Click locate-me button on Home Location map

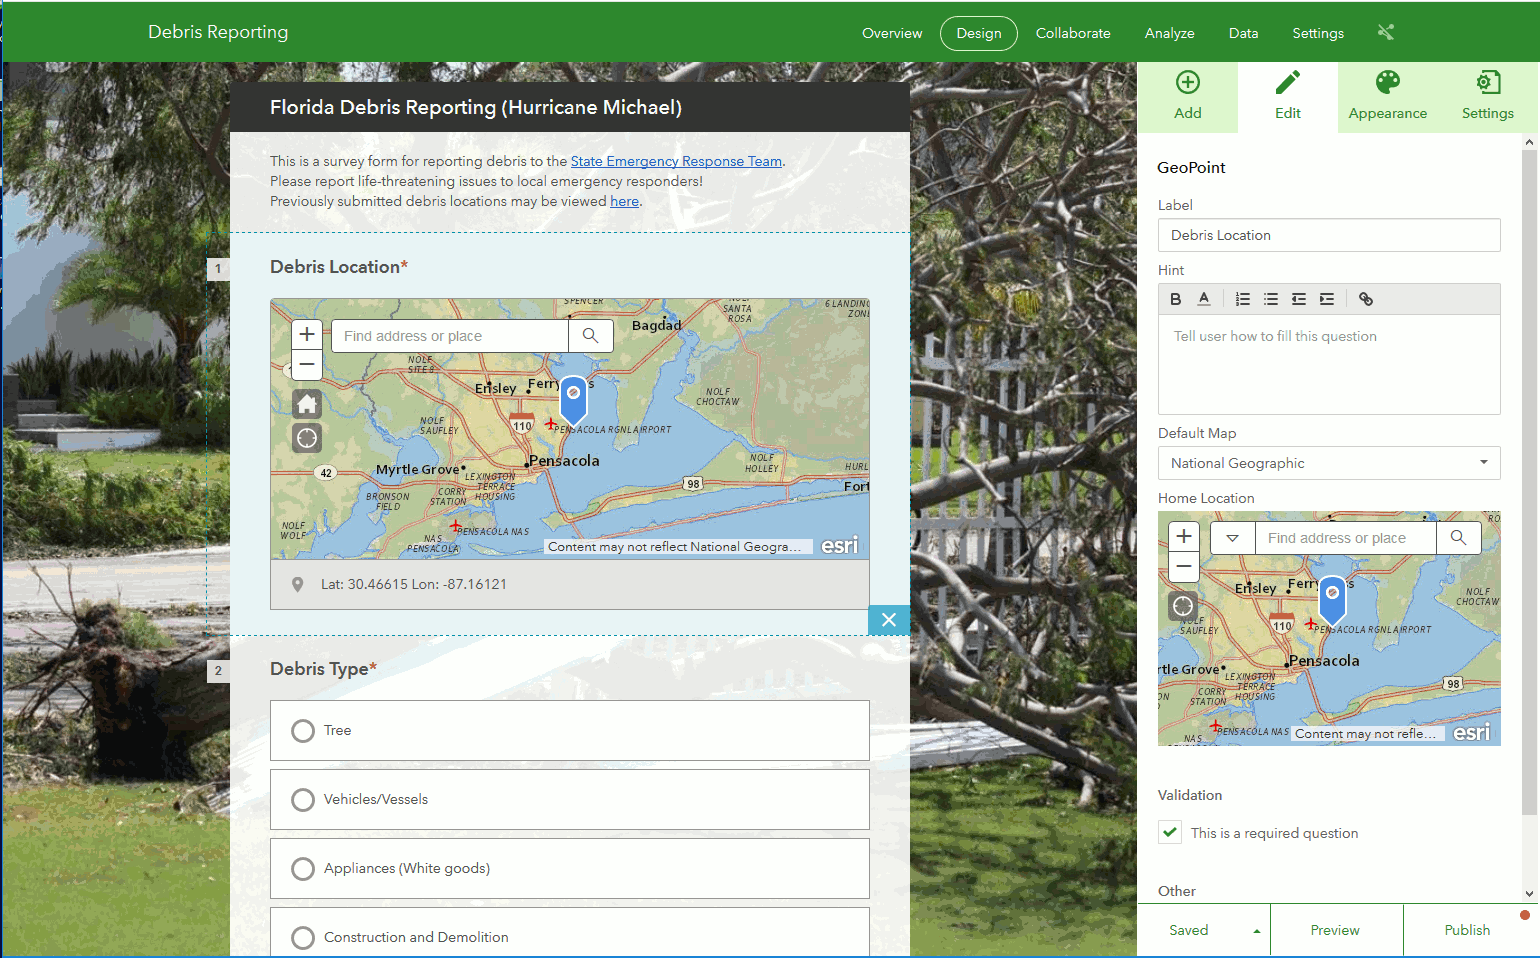pos(1183,606)
